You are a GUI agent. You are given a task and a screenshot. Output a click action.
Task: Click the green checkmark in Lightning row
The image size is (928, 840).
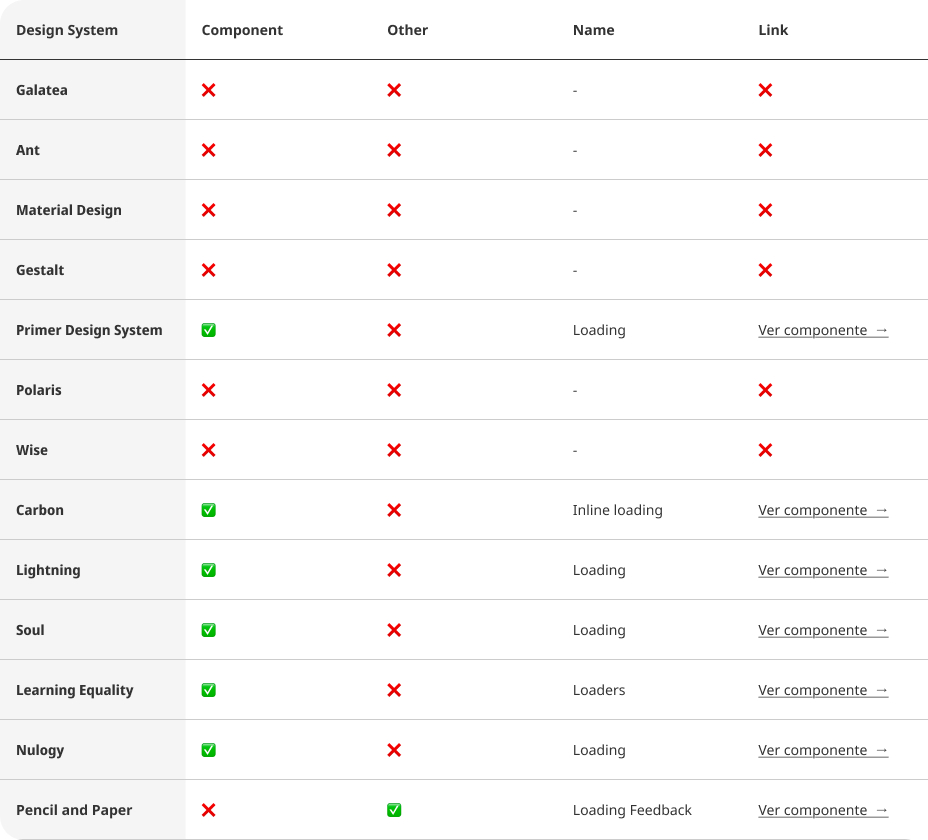click(x=208, y=570)
